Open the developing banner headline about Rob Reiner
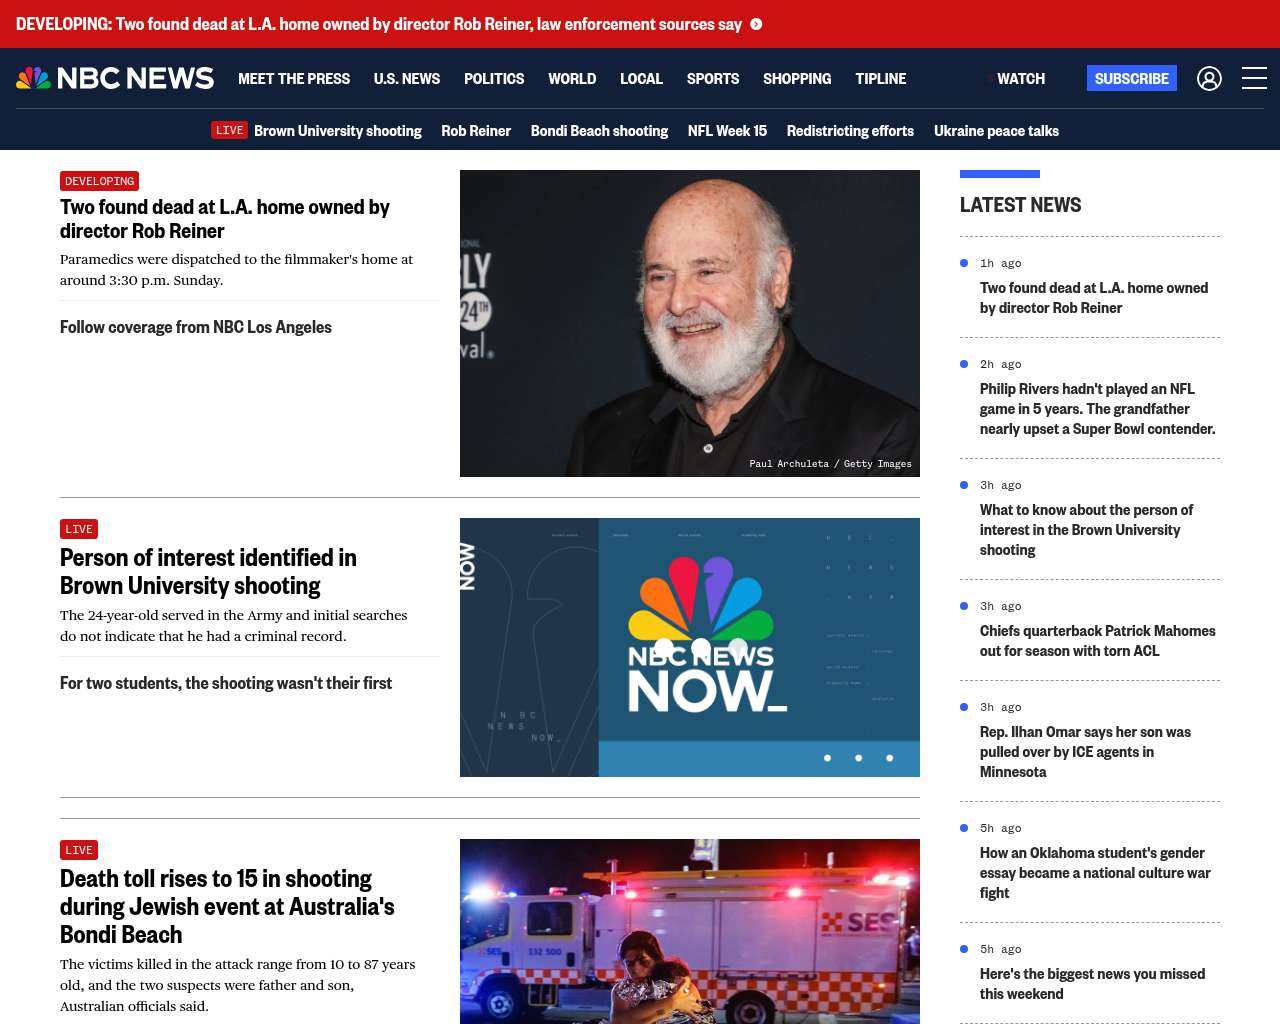Viewport: 1280px width, 1024px height. click(x=379, y=24)
